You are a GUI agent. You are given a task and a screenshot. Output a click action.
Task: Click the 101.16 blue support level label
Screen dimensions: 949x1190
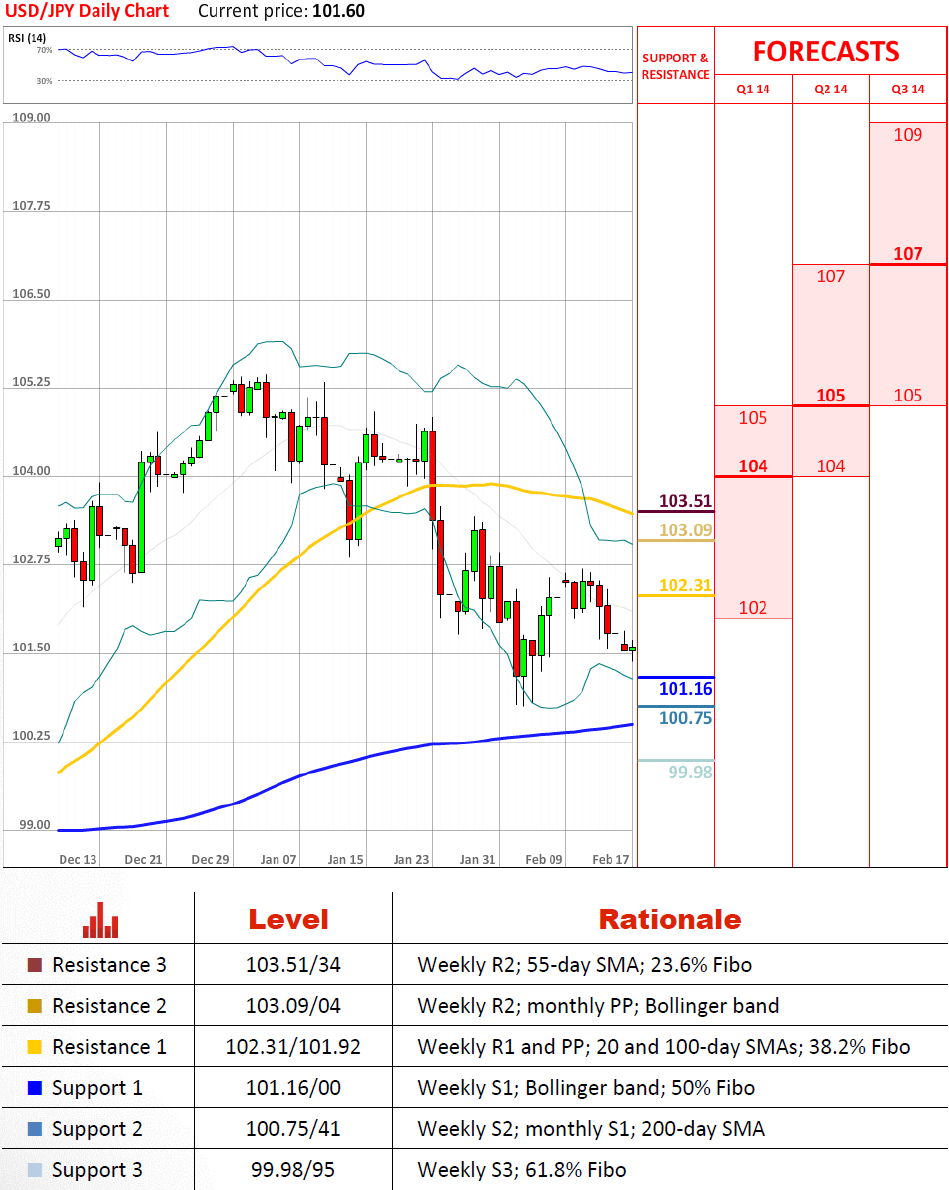pos(685,689)
